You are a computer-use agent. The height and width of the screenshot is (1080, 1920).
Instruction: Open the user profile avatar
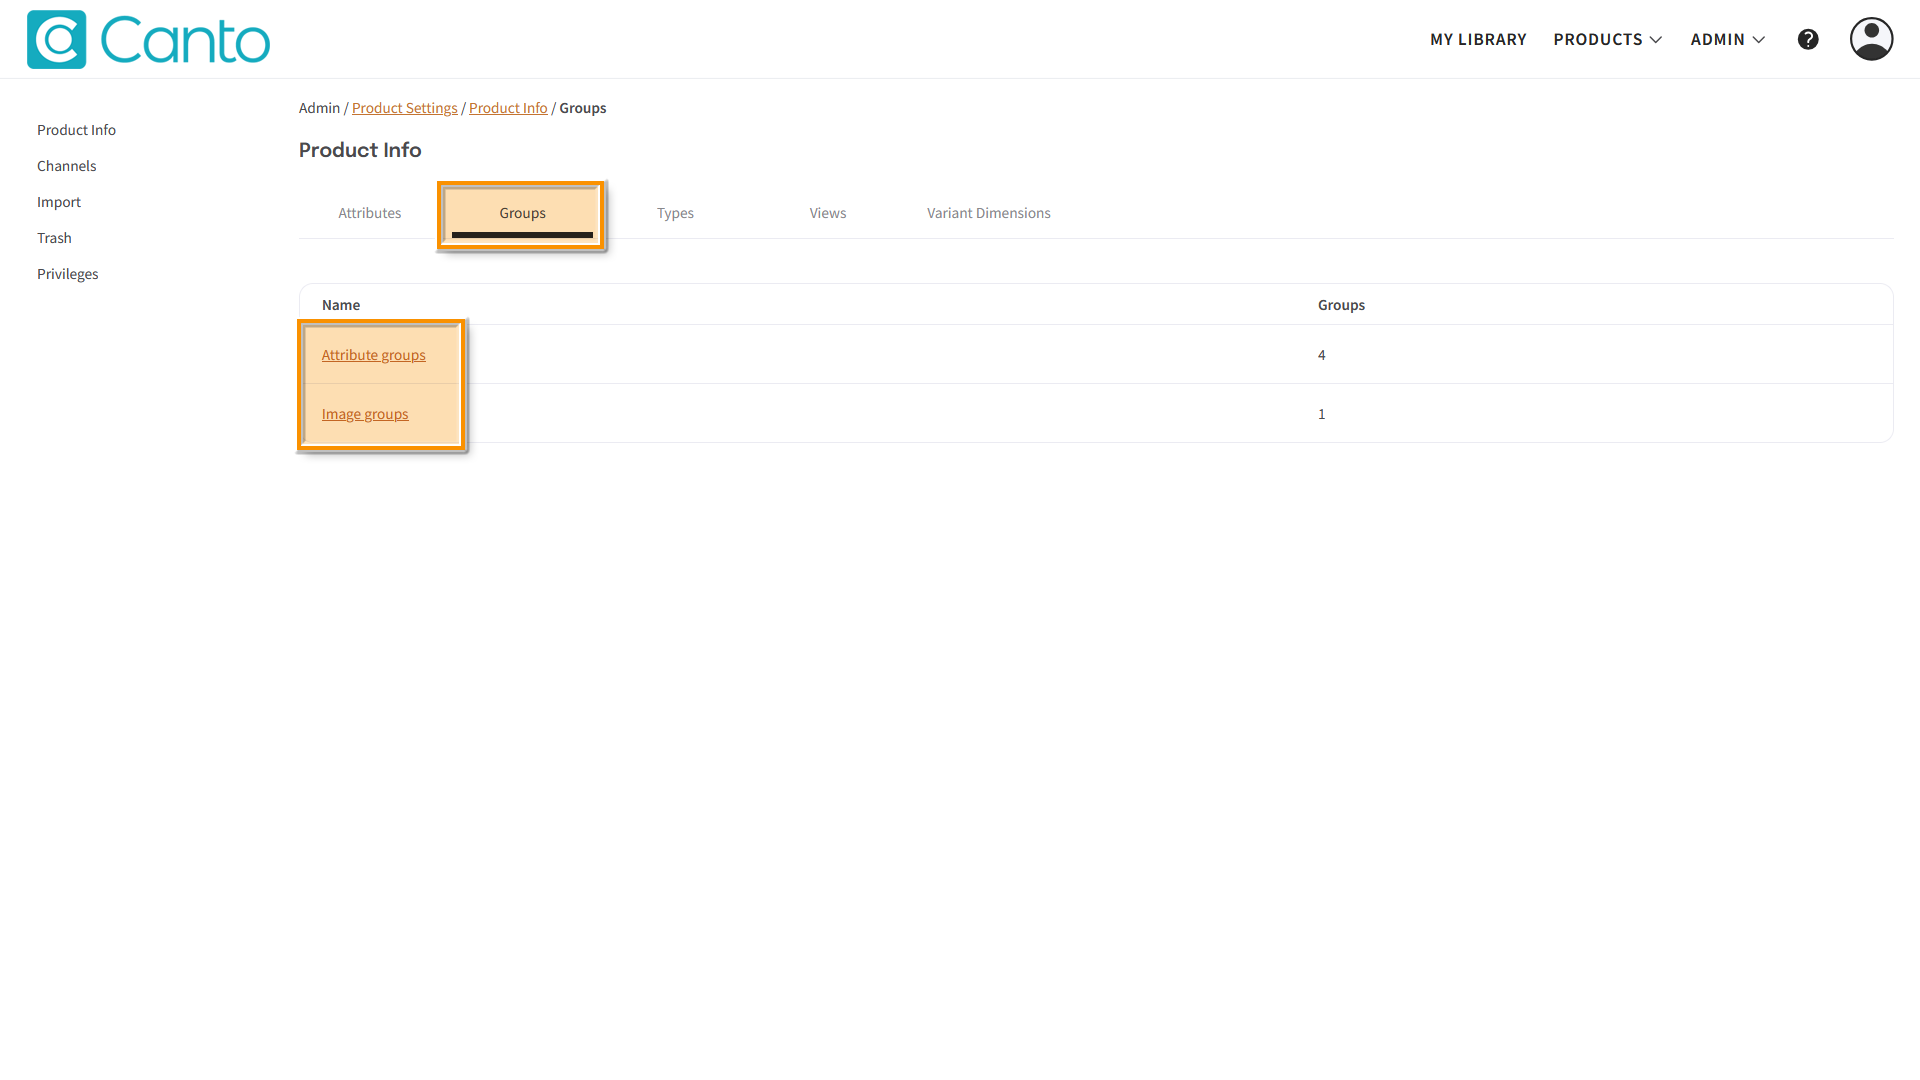click(1871, 39)
